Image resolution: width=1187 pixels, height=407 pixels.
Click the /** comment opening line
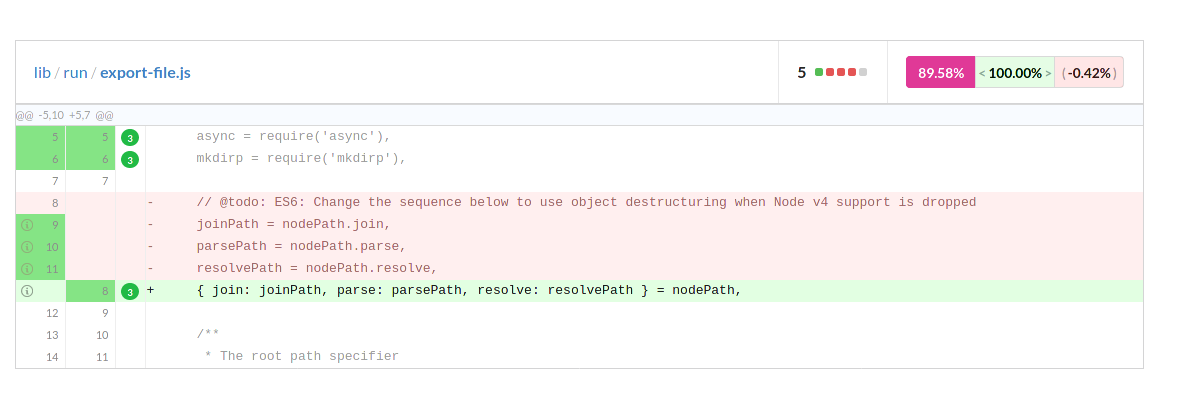208,334
